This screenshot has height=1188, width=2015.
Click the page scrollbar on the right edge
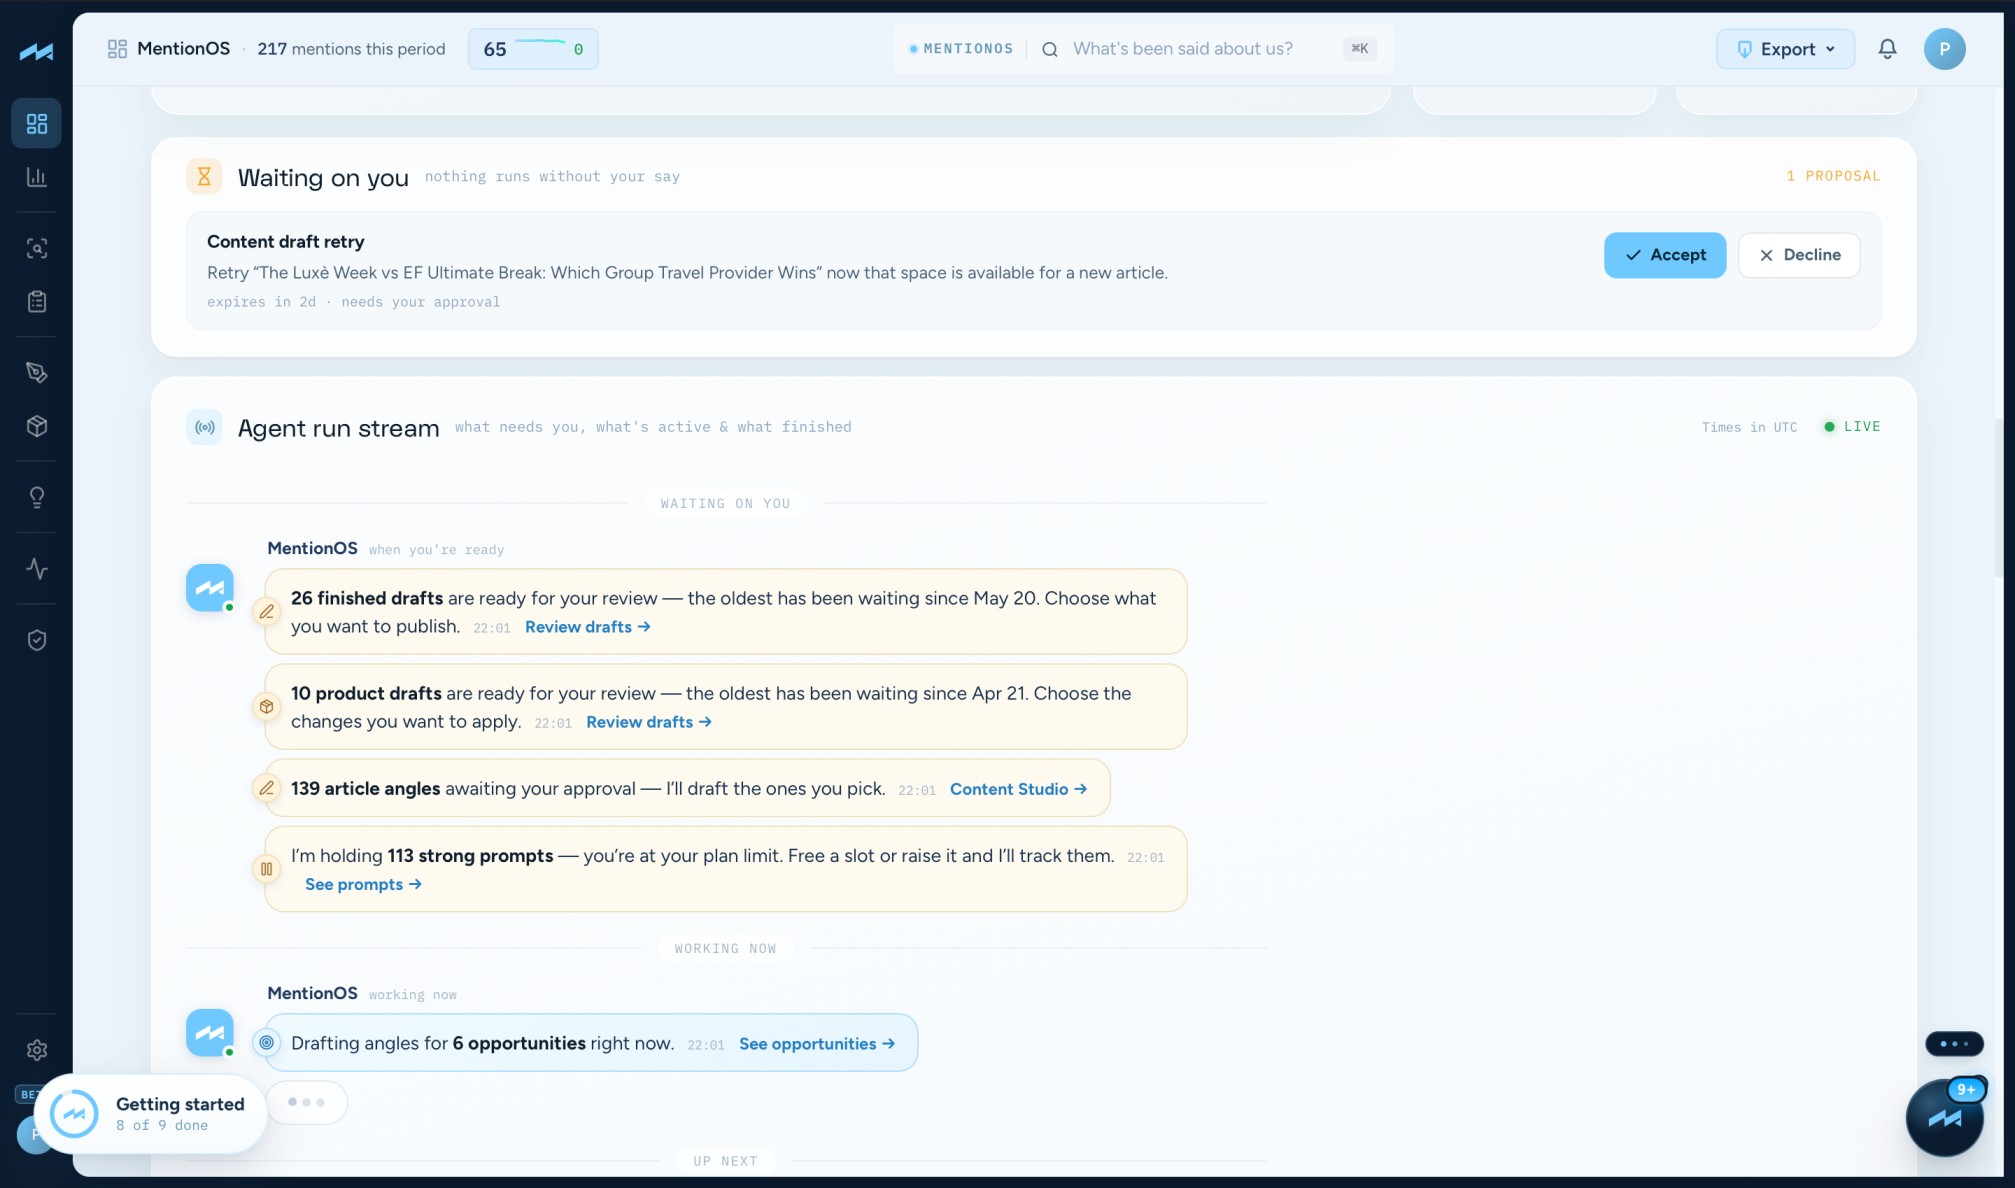[x=1999, y=498]
